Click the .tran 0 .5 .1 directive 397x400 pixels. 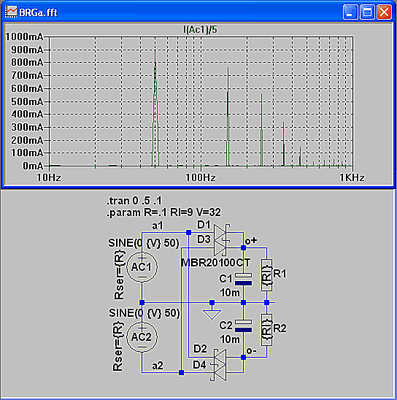point(134,201)
